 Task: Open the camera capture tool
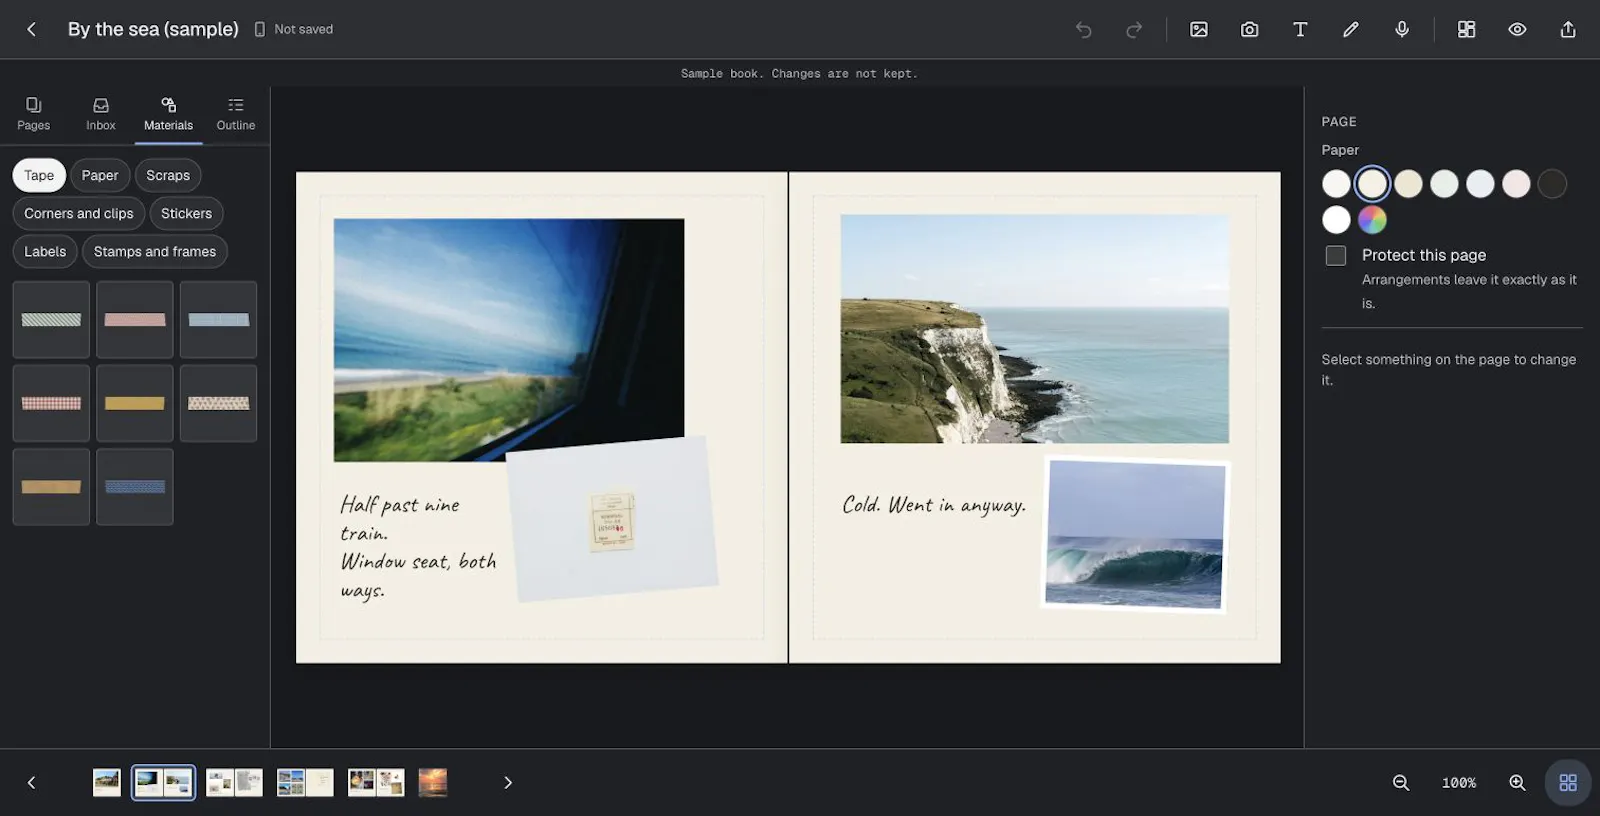pos(1250,29)
